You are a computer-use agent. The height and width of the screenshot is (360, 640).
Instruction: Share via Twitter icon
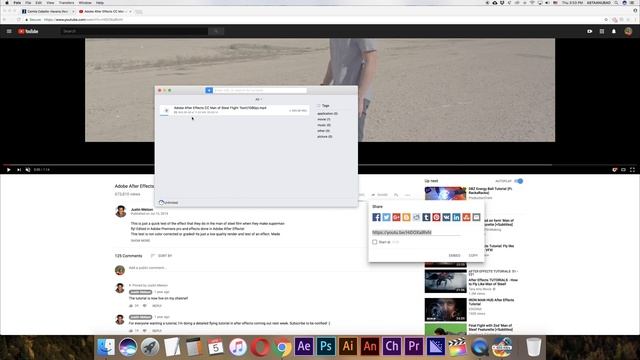point(386,217)
